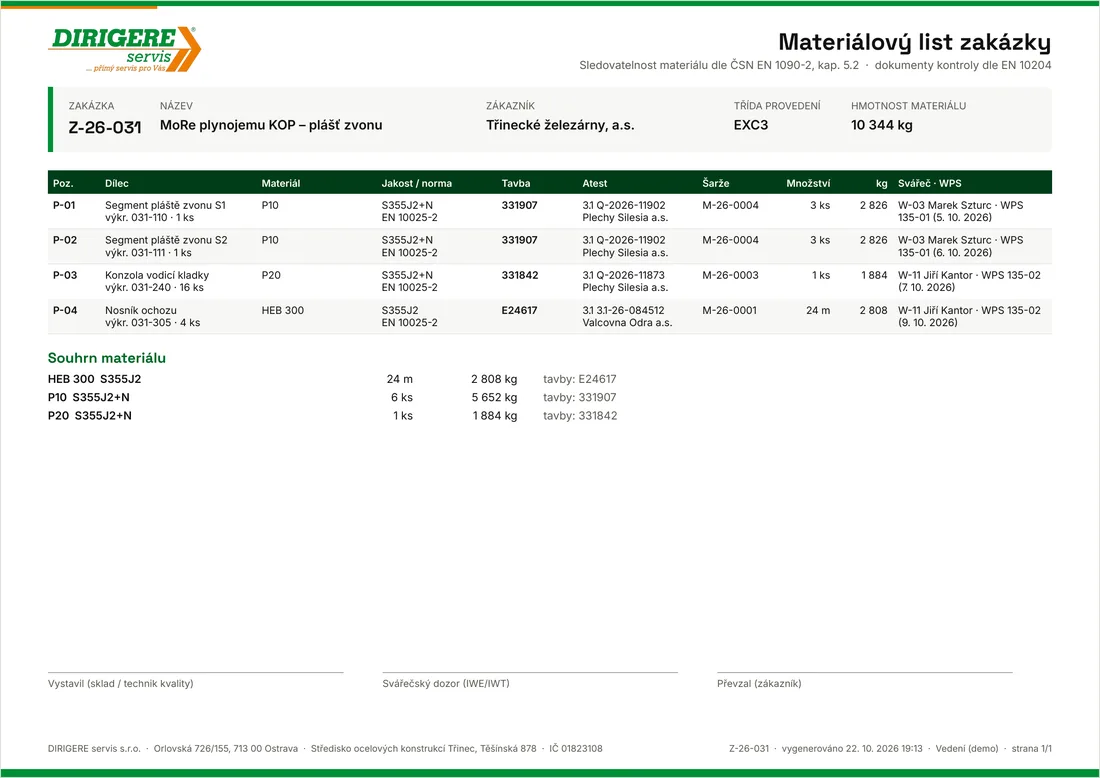
Task: Click summary text 'tavby: E24617'
Action: 579,379
